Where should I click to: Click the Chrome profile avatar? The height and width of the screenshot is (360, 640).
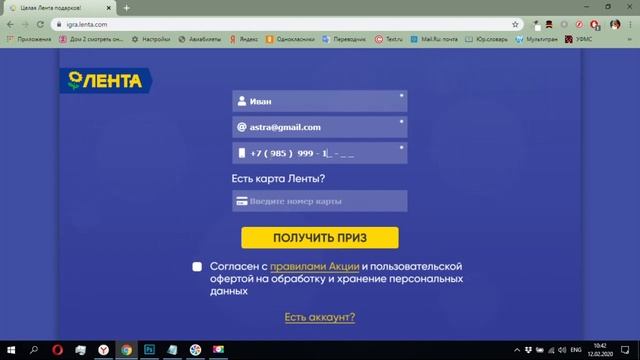point(615,24)
